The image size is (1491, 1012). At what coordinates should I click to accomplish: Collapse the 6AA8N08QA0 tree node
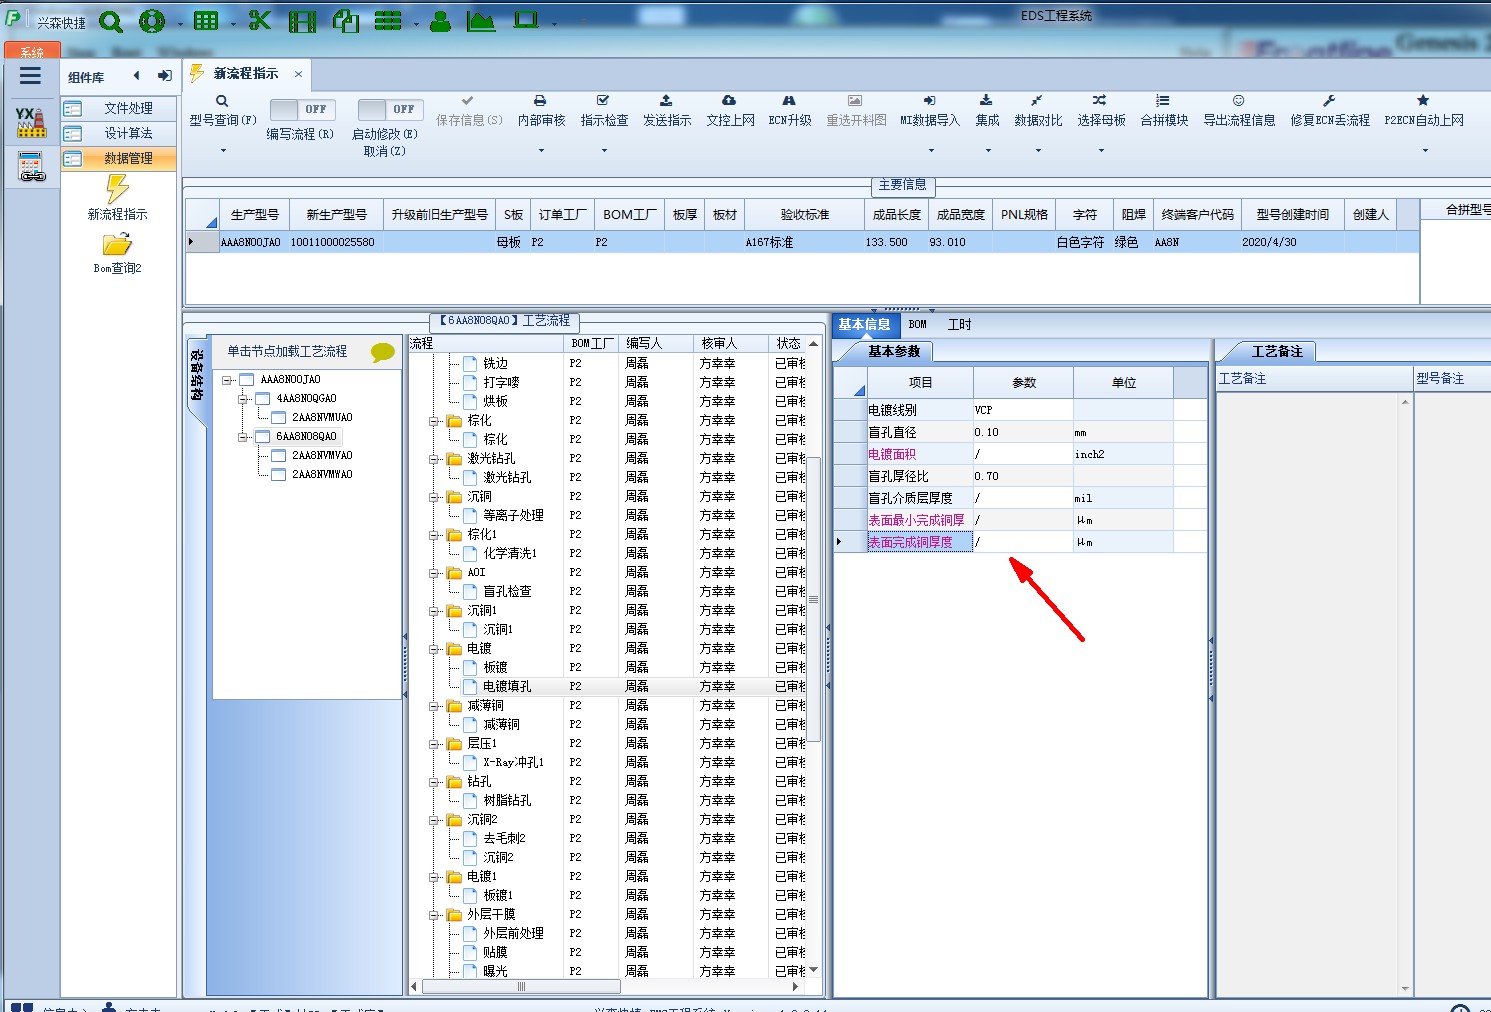243,437
